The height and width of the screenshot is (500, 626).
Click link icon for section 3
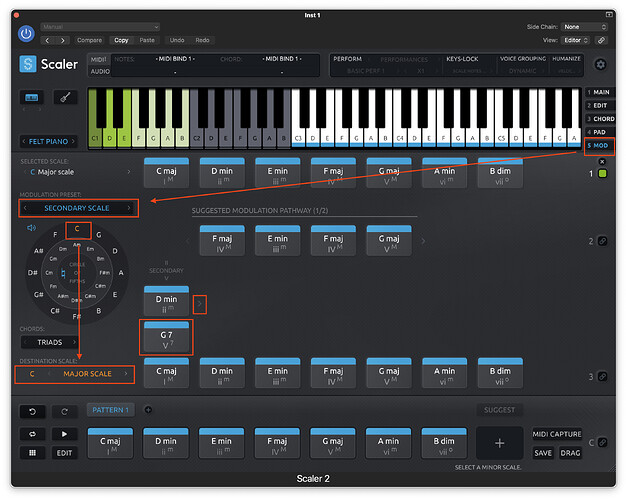click(x=602, y=376)
